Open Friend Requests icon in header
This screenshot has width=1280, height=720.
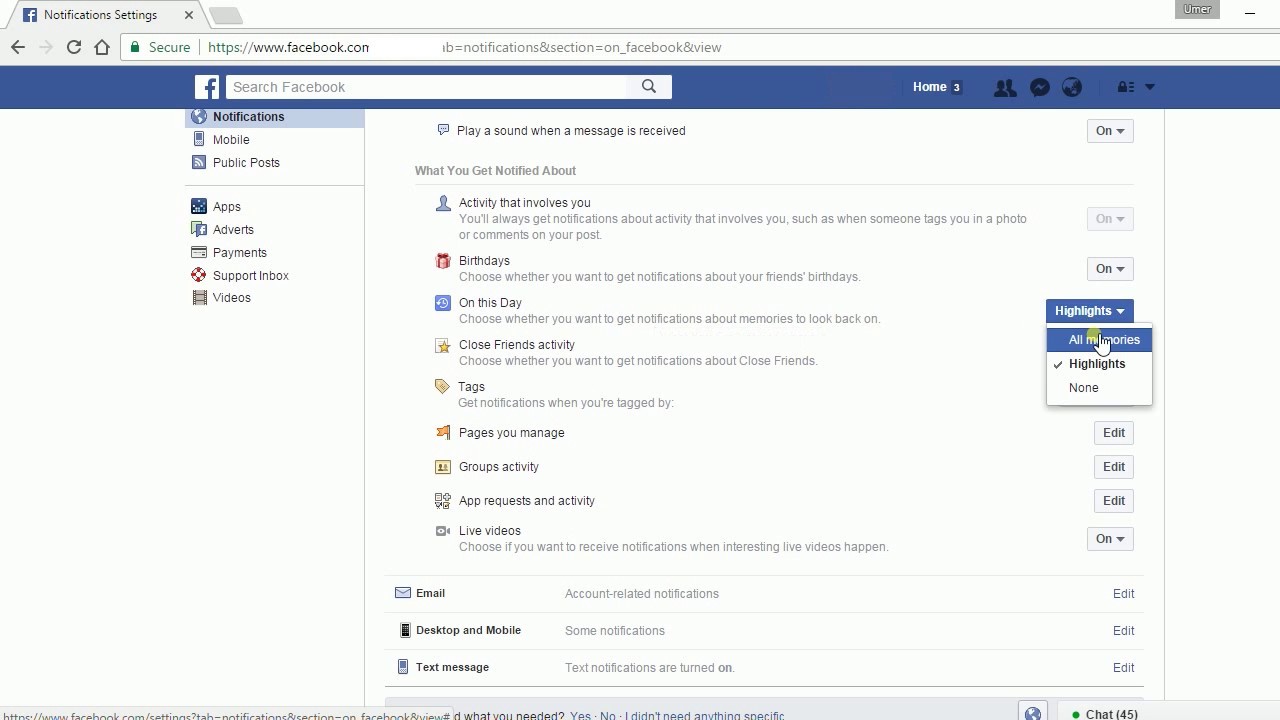click(x=1005, y=87)
